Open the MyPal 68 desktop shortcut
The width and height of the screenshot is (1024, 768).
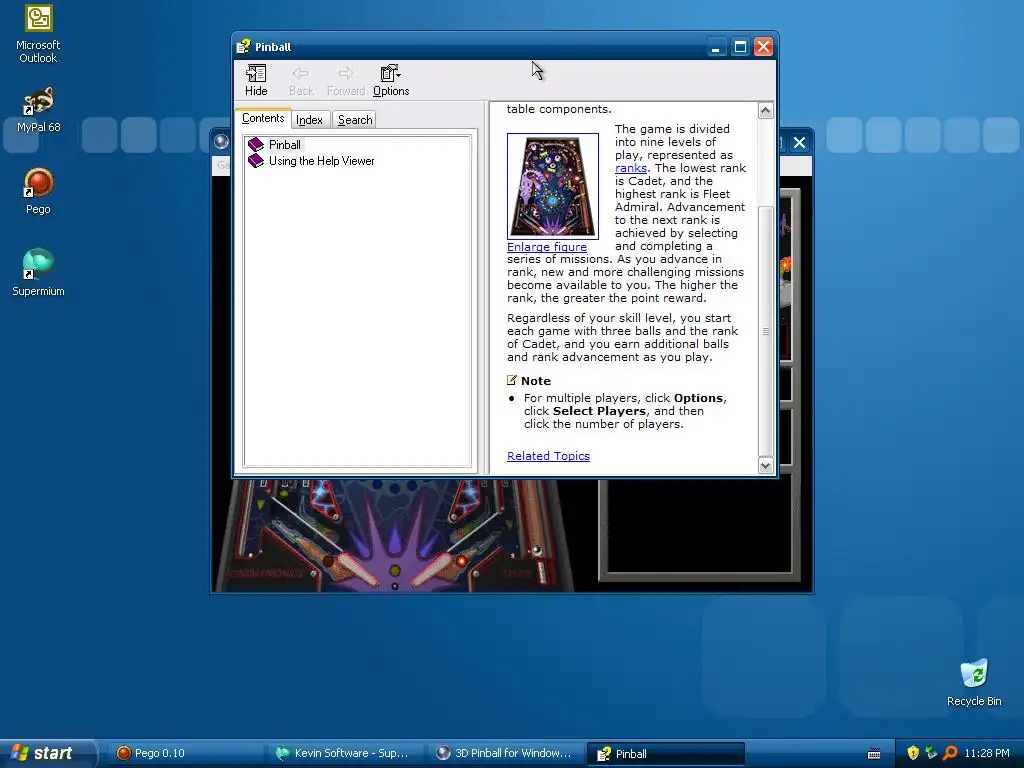[x=38, y=110]
